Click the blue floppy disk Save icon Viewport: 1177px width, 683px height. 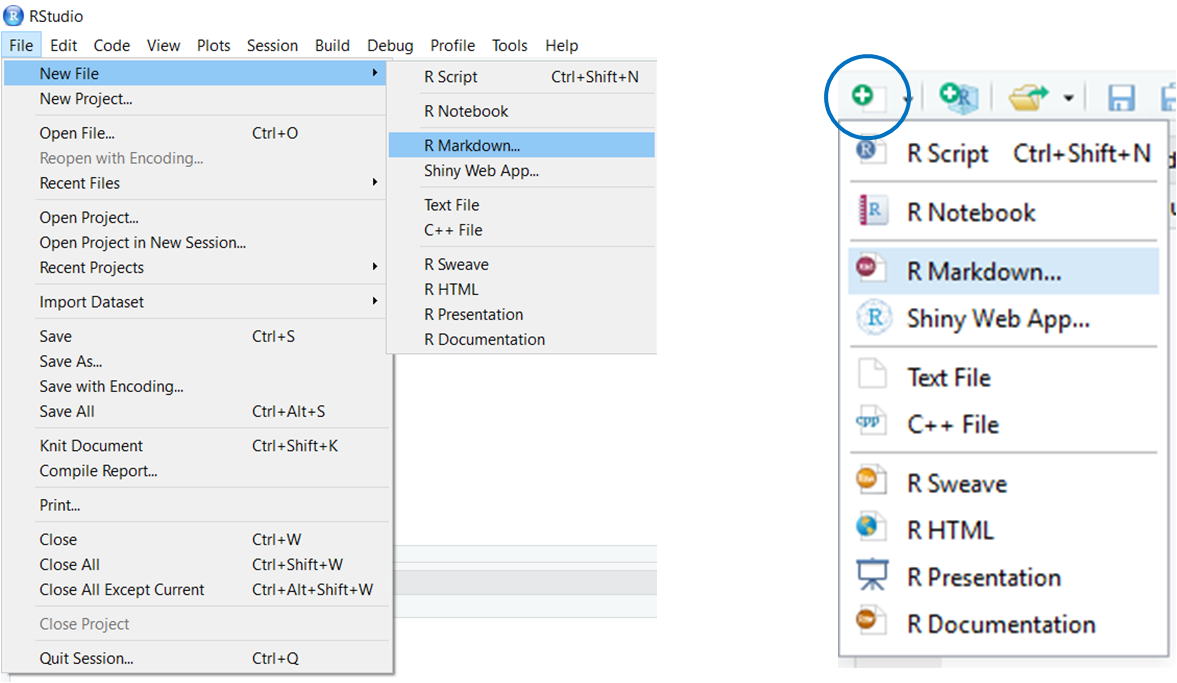click(1120, 97)
